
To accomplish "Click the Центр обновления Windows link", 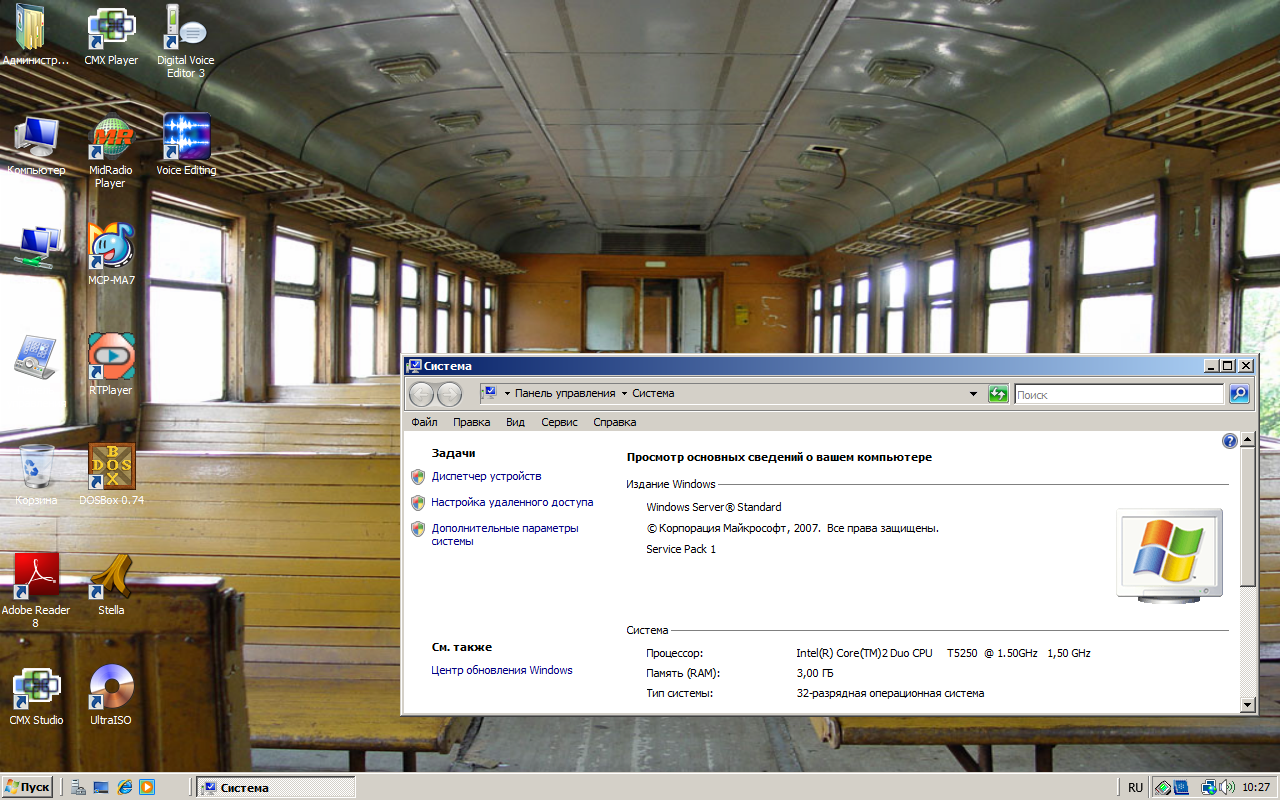I will click(x=502, y=670).
